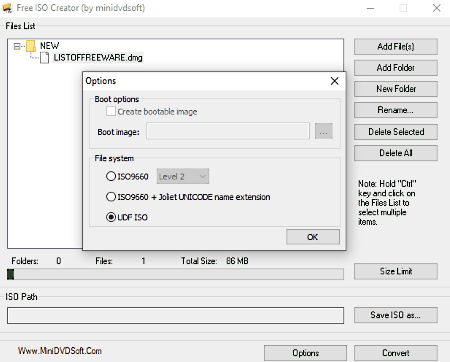This screenshot has height=362, width=450.
Task: Close the Options dialog
Action: click(334, 81)
